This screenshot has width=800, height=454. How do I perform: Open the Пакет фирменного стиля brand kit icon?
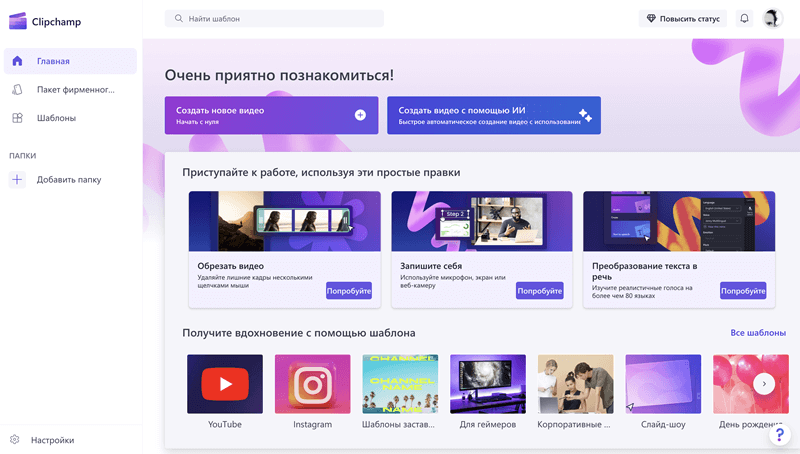click(17, 90)
